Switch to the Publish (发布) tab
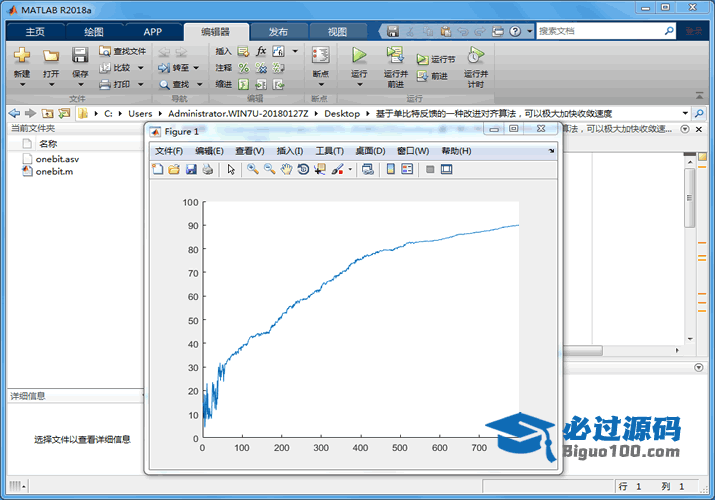This screenshot has width=715, height=500. coord(278,31)
